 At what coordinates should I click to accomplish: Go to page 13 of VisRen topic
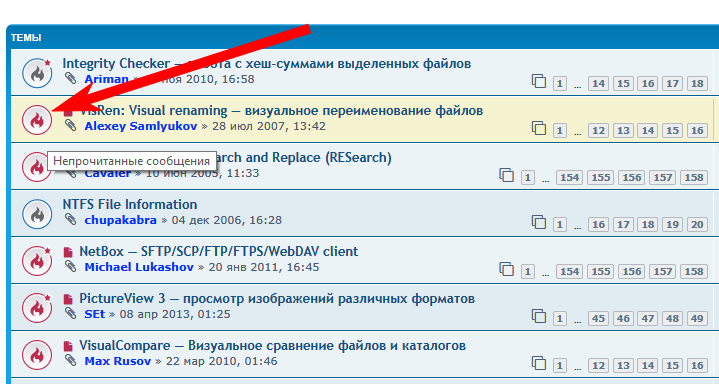[623, 131]
